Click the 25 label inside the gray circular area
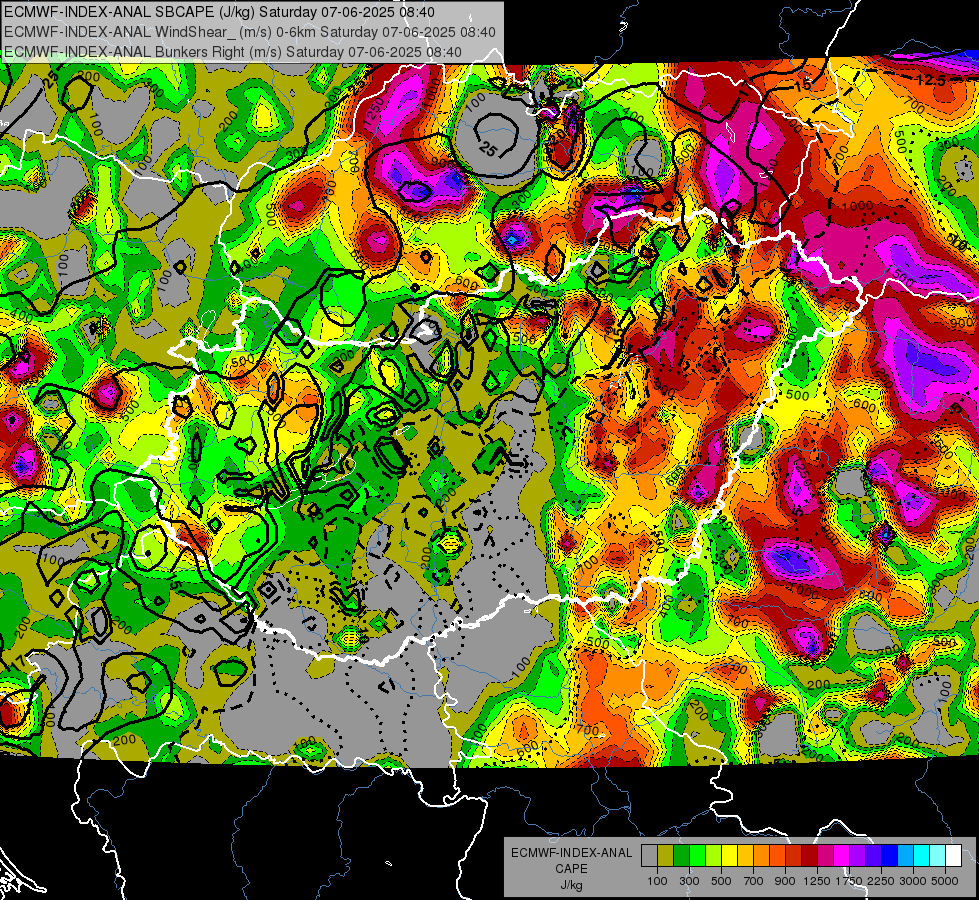 [488, 149]
